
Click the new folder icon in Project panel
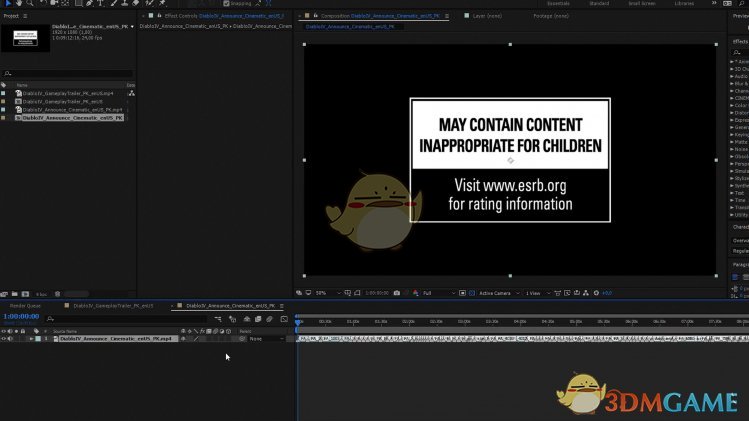pos(14,294)
